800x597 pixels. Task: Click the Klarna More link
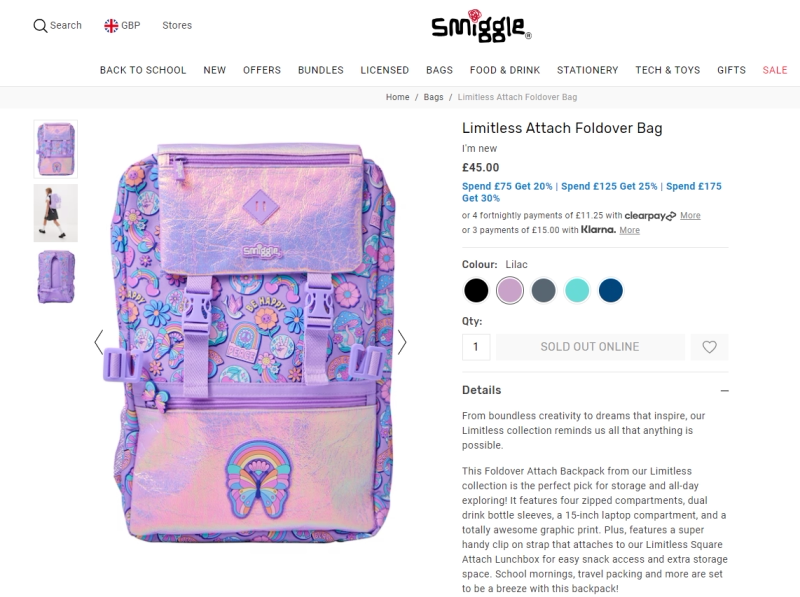tap(629, 230)
